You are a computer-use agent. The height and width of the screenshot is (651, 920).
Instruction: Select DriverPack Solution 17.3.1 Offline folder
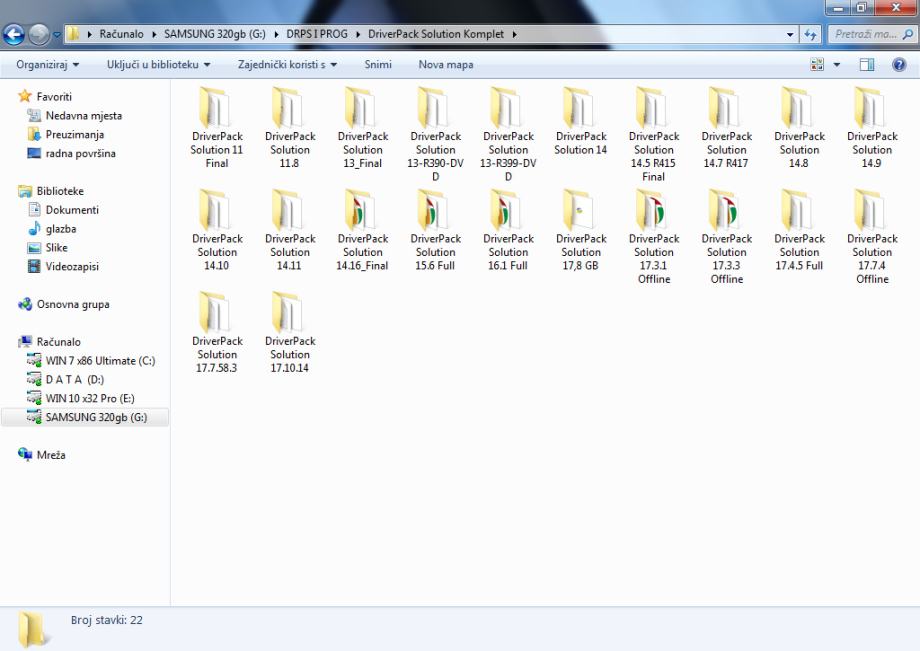[x=653, y=236]
